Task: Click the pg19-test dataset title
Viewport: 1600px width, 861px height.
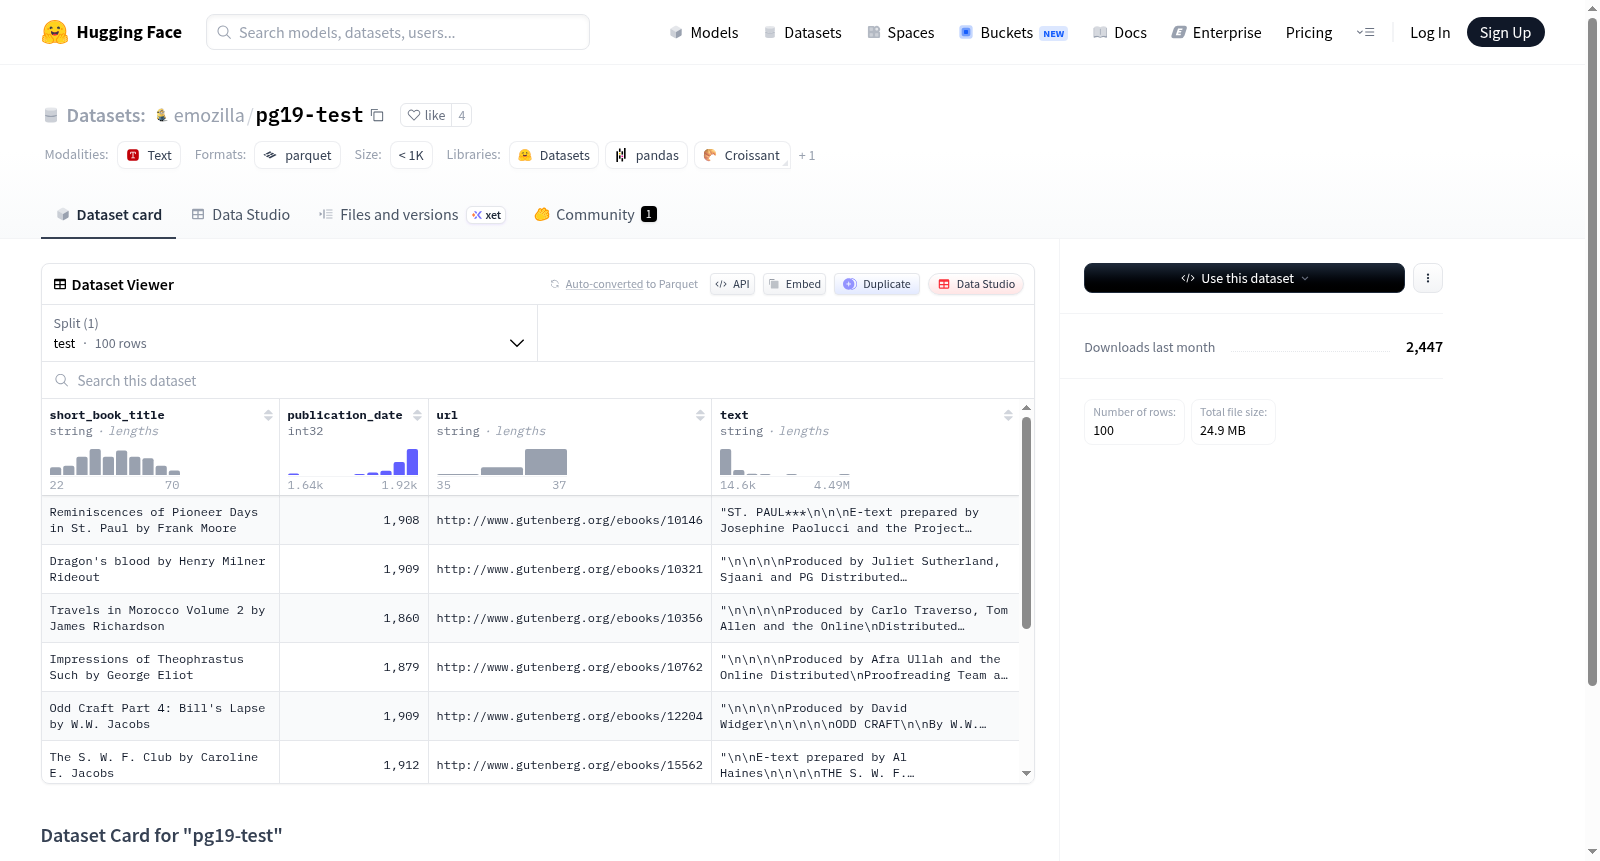Action: click(x=309, y=115)
